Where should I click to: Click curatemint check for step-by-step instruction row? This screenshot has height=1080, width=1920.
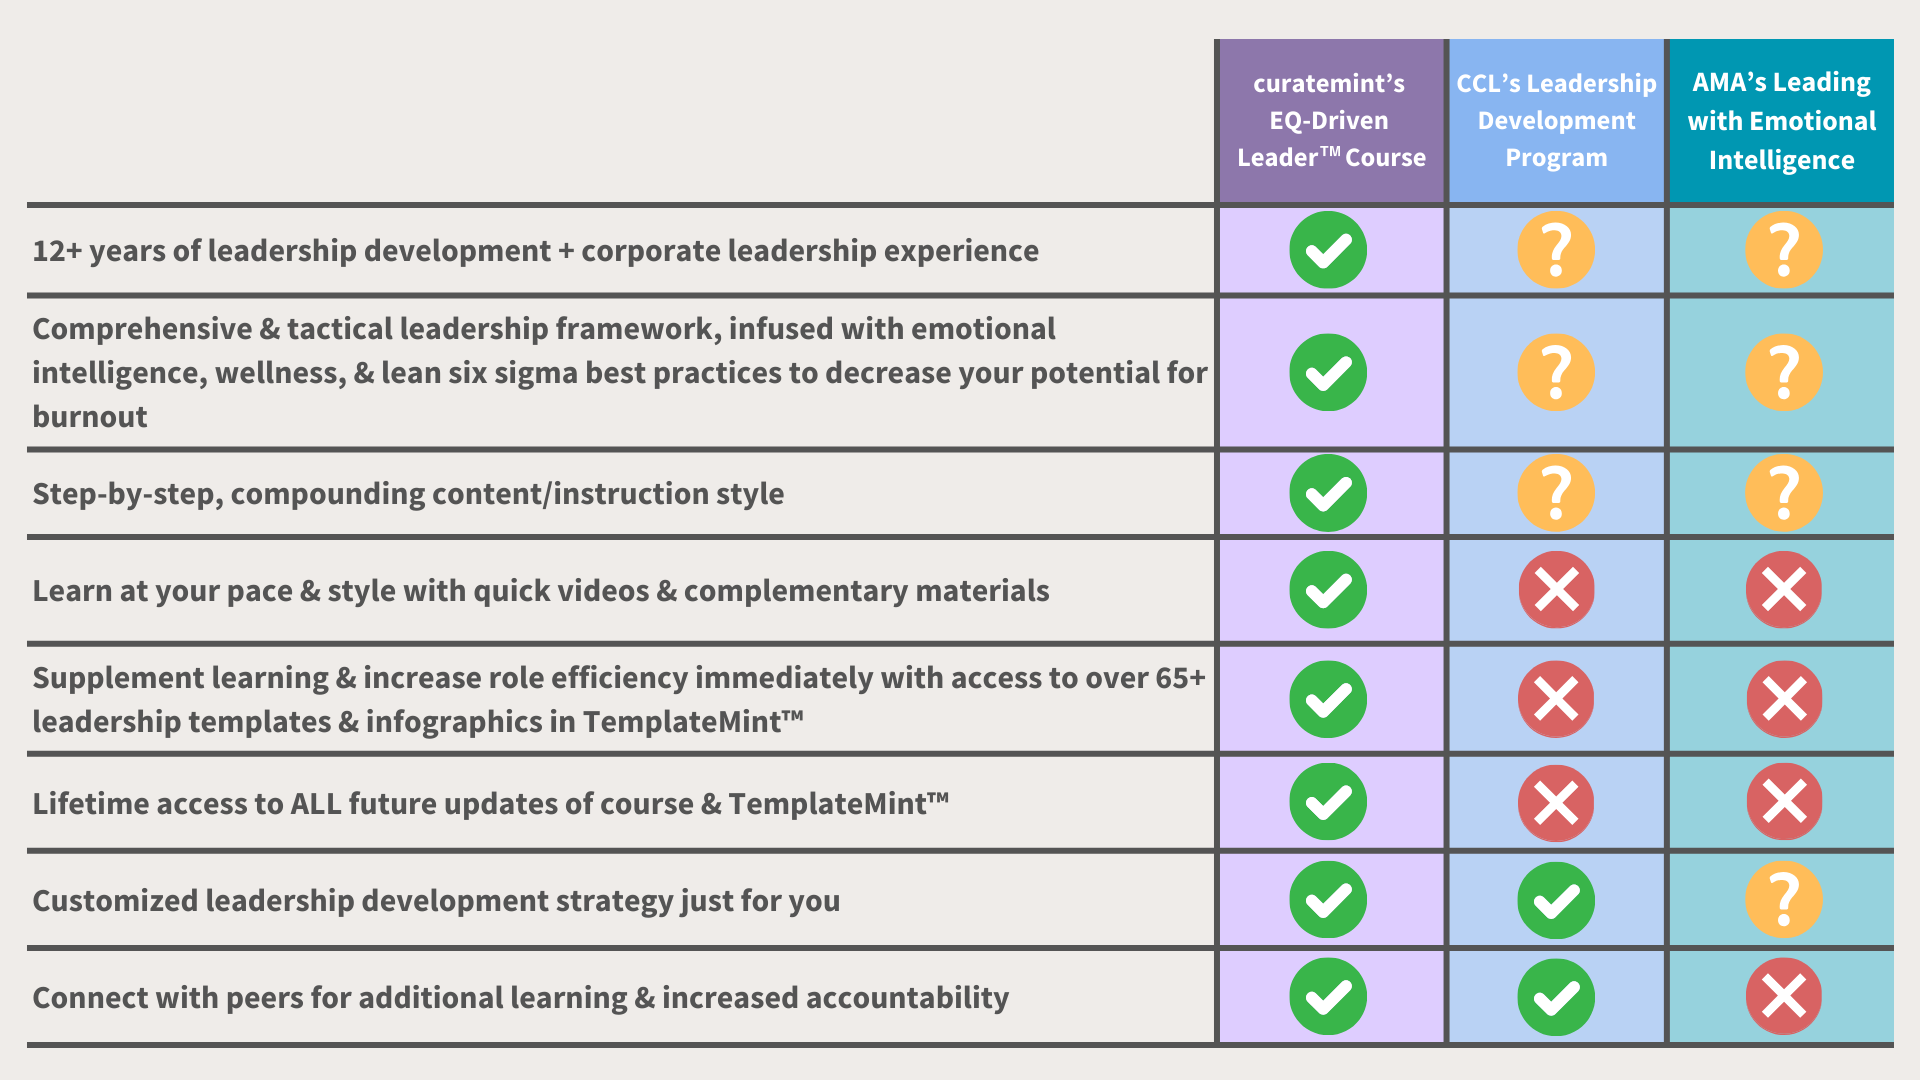tap(1328, 493)
